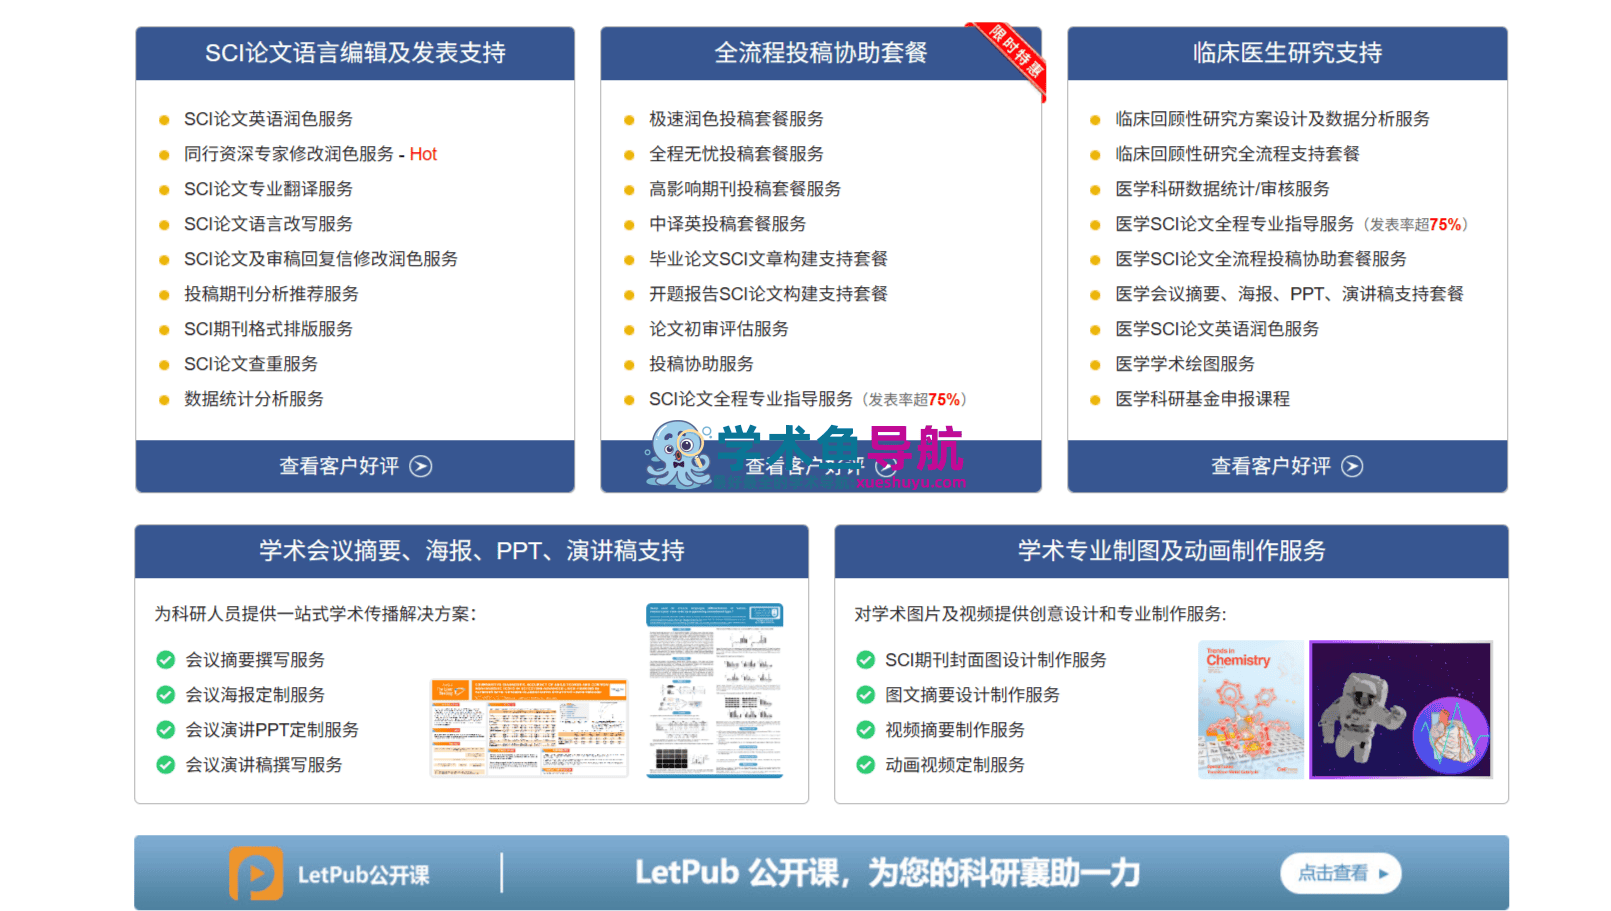Open 投稿期刊分析推荐服务 link
The height and width of the screenshot is (911, 1611).
(x=271, y=294)
